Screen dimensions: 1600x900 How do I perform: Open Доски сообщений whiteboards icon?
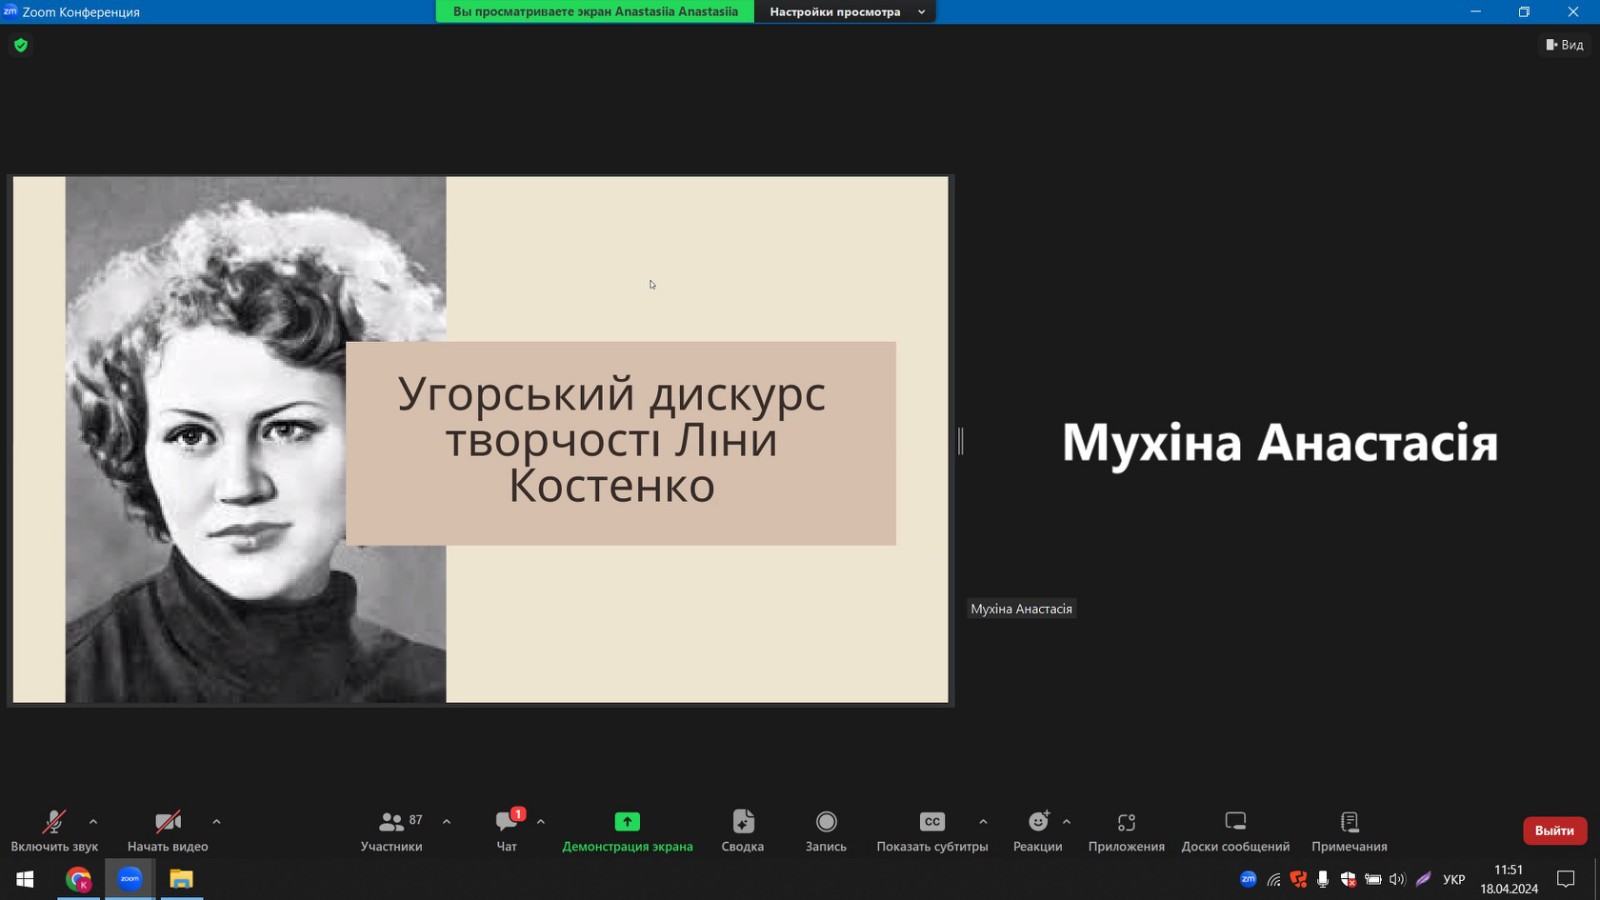coord(1235,822)
